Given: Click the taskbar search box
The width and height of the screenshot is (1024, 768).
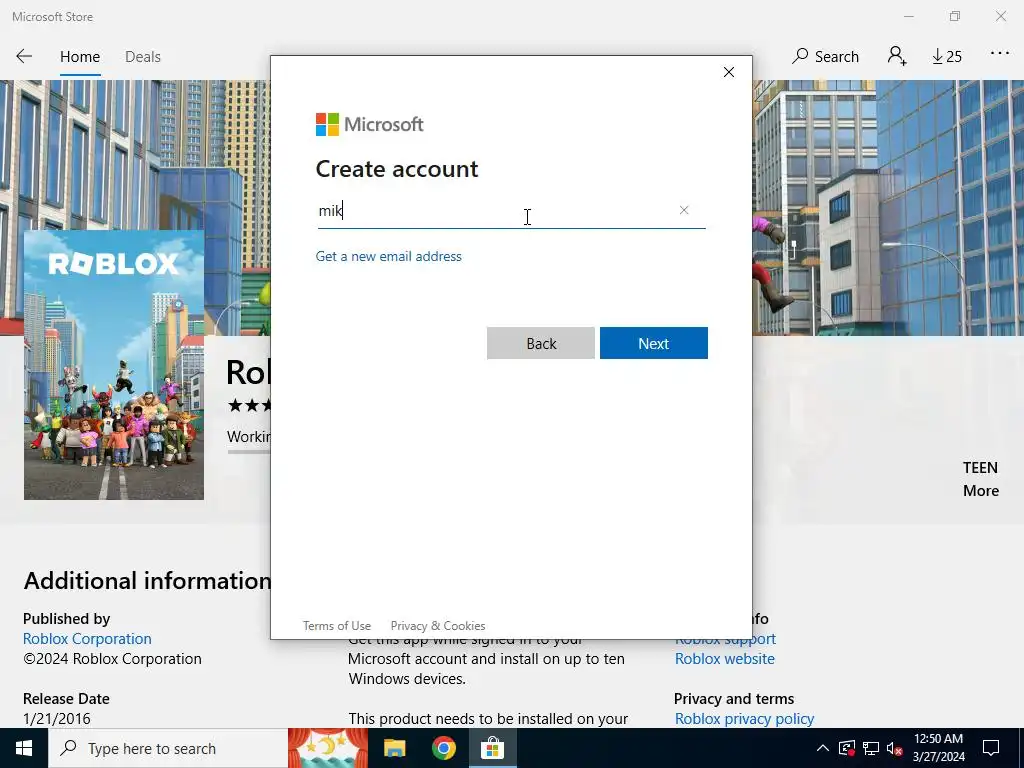Looking at the screenshot, I should click(x=168, y=748).
